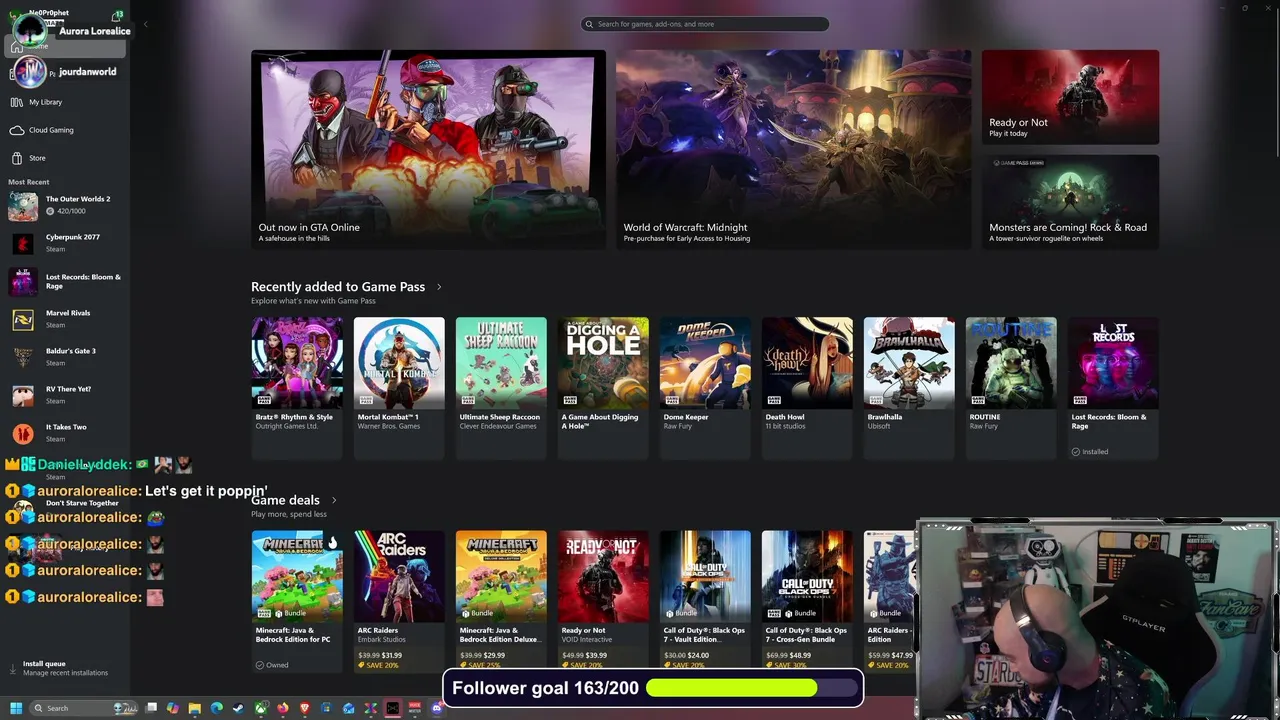Screen dimensions: 1280x720
Task: Open the ARC Raiders $31.99 deal card
Action: 399,601
